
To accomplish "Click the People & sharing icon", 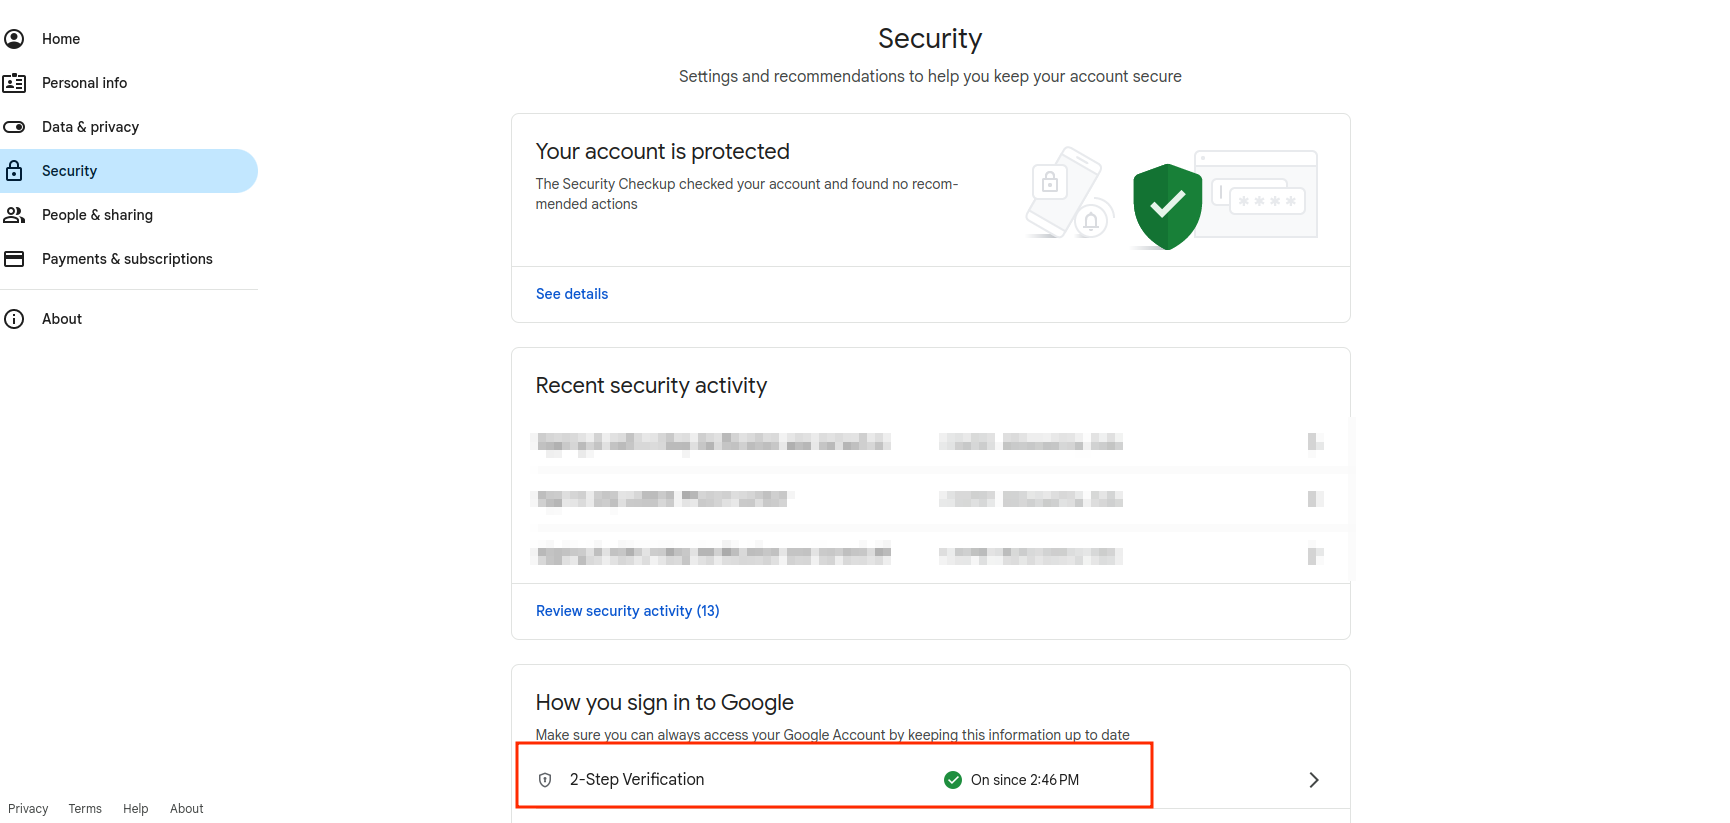I will click(14, 215).
